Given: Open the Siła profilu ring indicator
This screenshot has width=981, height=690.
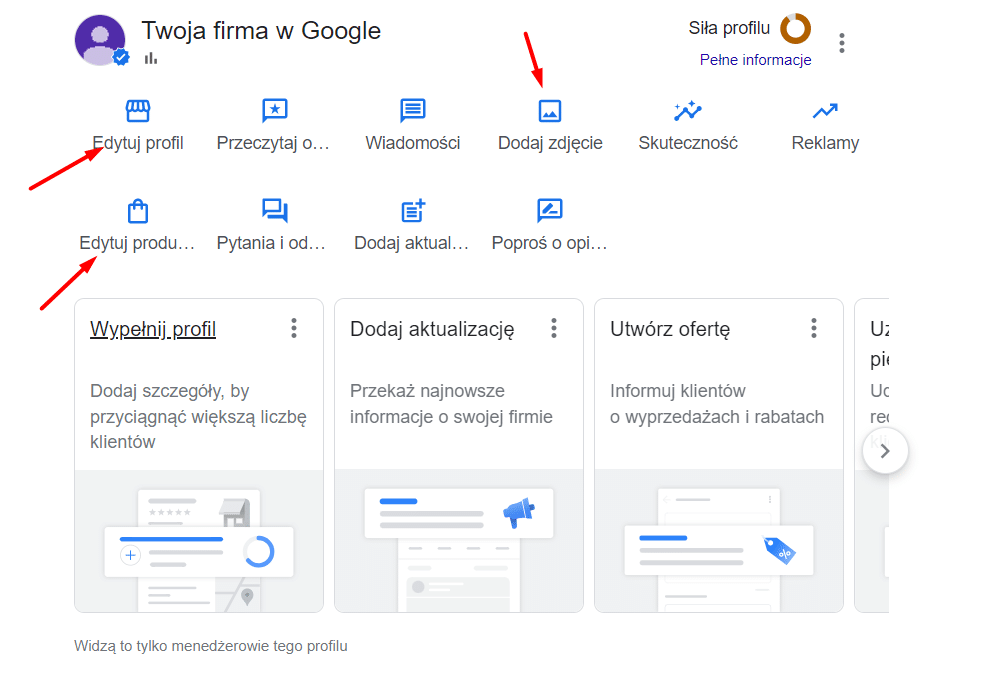Looking at the screenshot, I should click(x=795, y=29).
